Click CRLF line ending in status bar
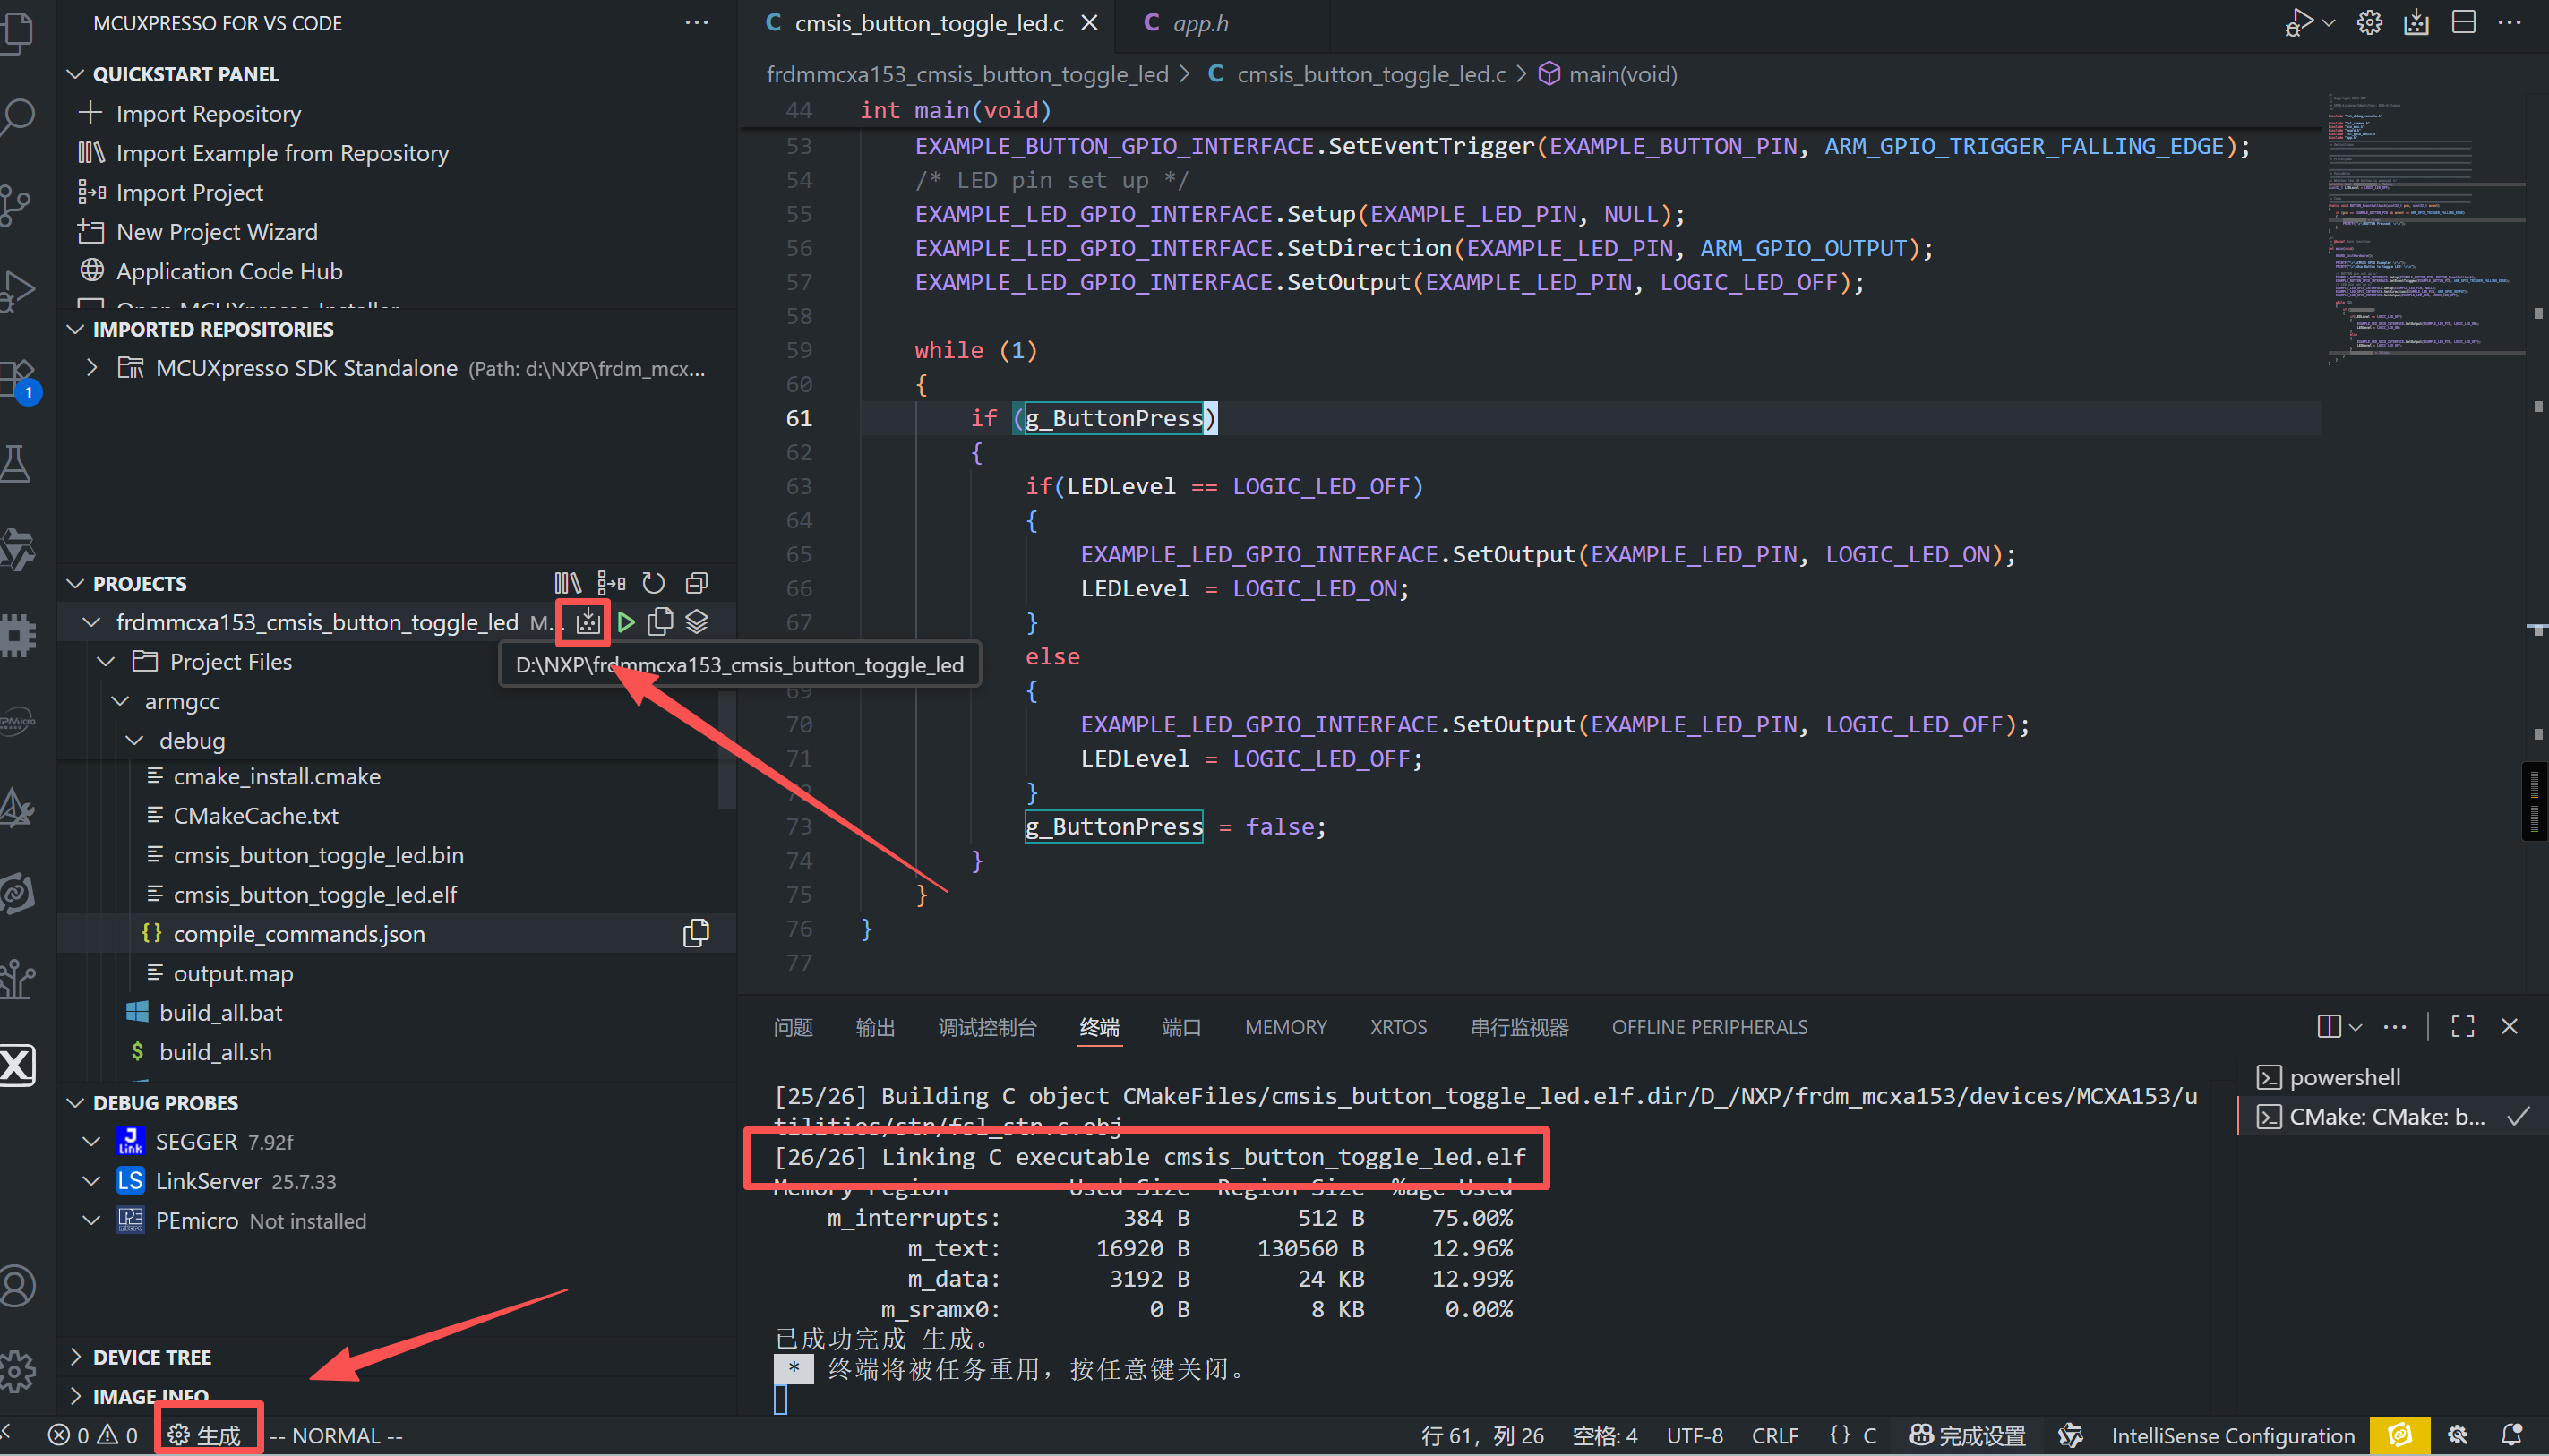Image resolution: width=2549 pixels, height=1456 pixels. tap(1774, 1435)
